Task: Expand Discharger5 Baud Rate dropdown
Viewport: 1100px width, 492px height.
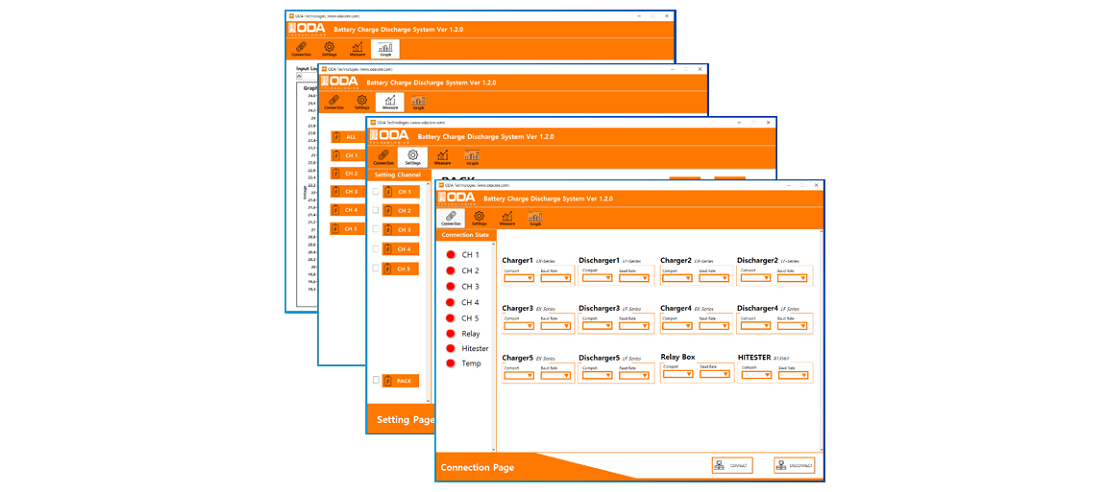Action: click(634, 375)
